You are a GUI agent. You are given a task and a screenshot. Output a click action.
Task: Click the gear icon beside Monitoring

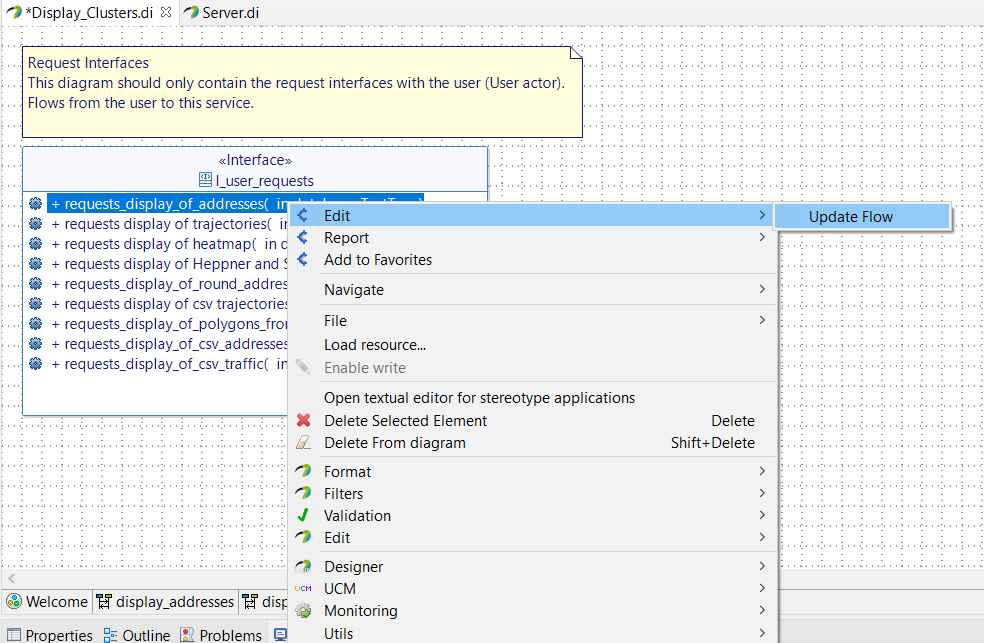(x=303, y=610)
